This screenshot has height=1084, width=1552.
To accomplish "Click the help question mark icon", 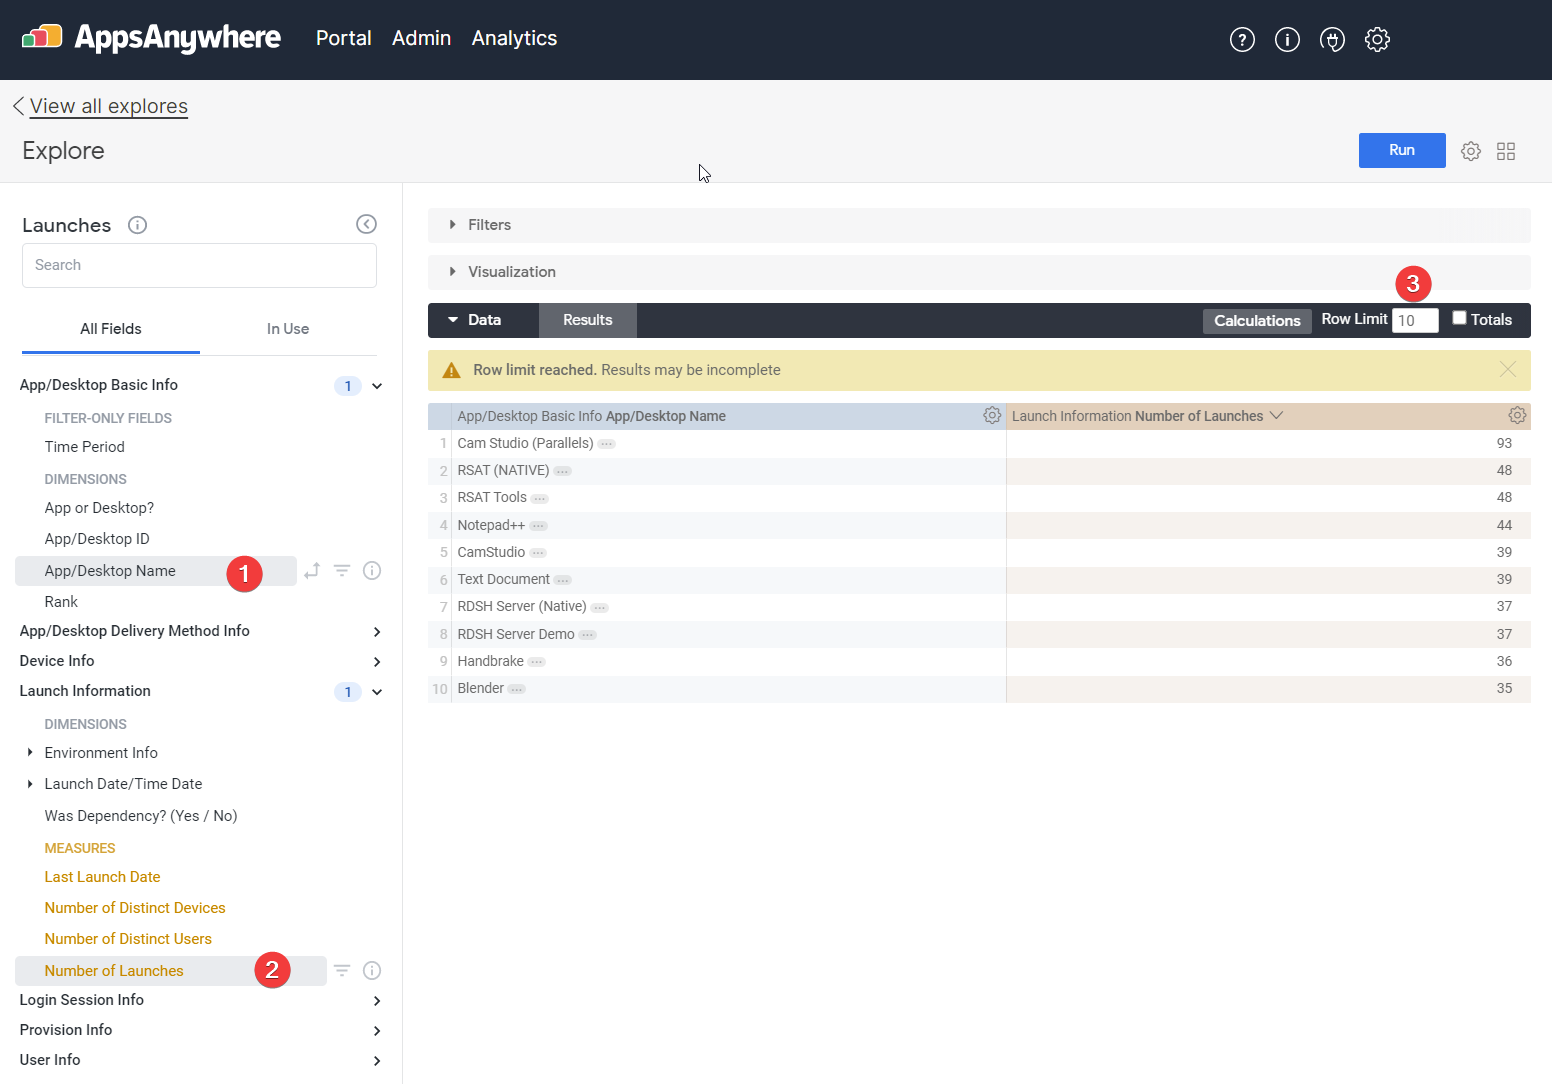I will 1242,40.
